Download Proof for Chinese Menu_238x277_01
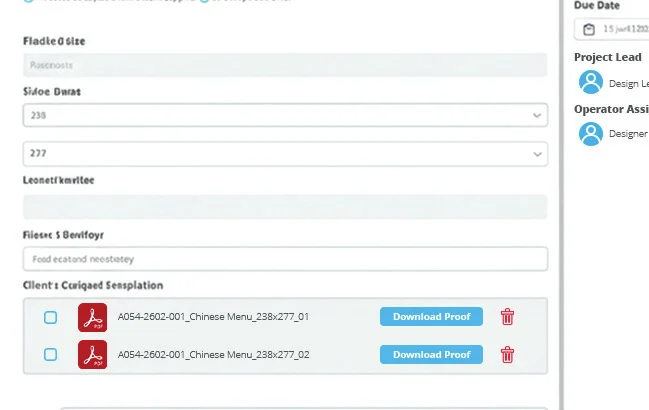Viewport: 649px width, 410px height. tap(431, 316)
